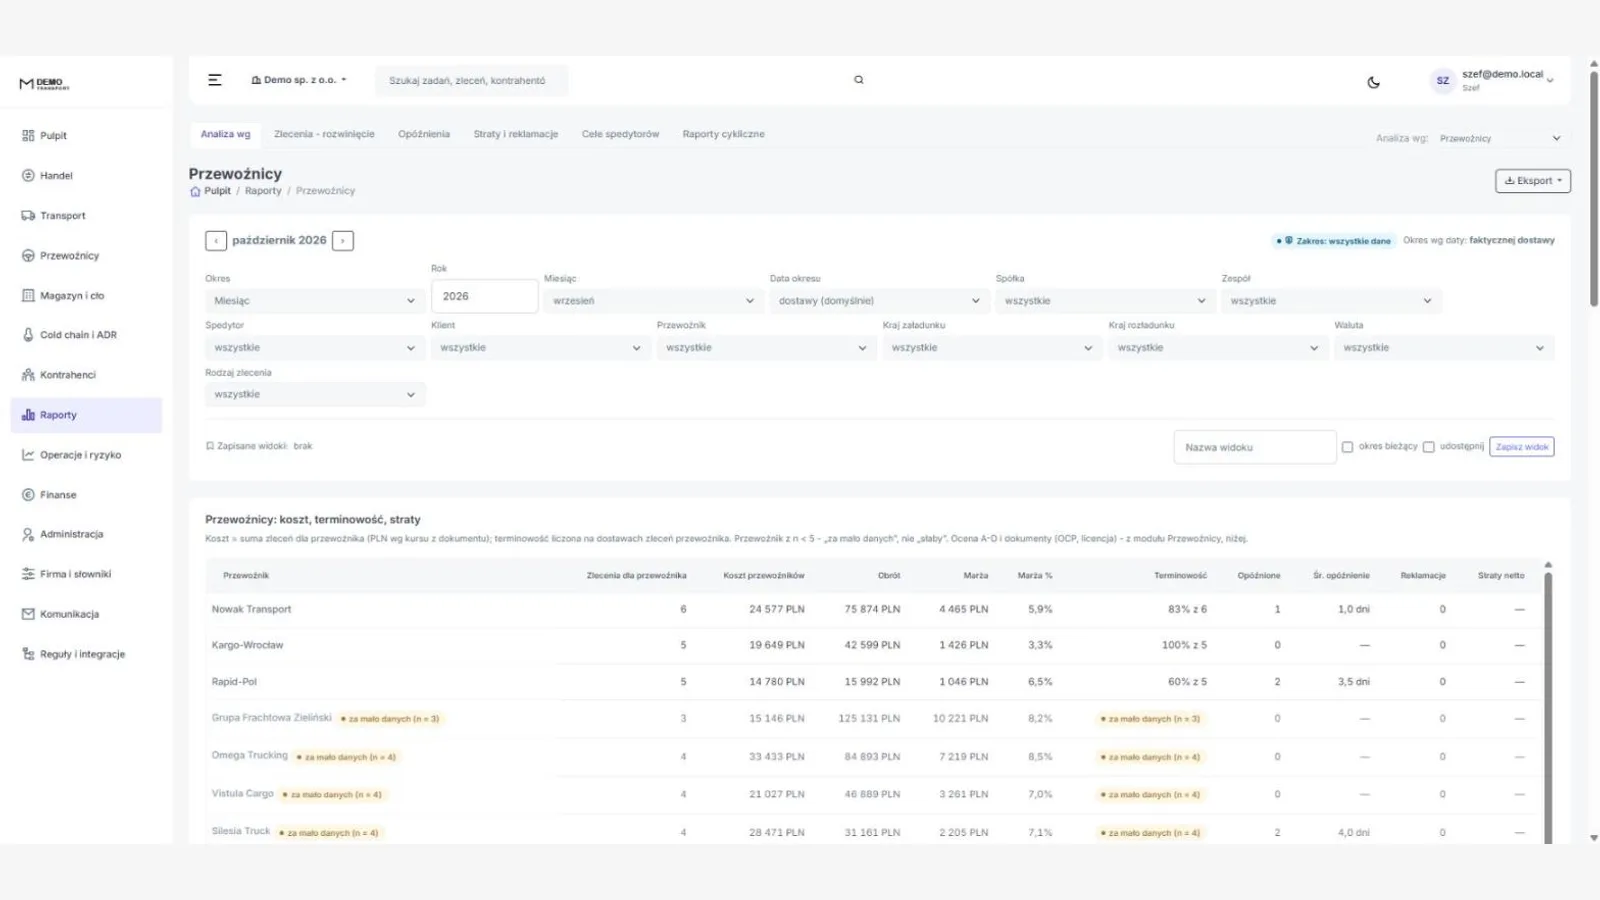Image resolution: width=1600 pixels, height=900 pixels.
Task: Open the Kontrahenci sidebar icon
Action: coord(28,375)
